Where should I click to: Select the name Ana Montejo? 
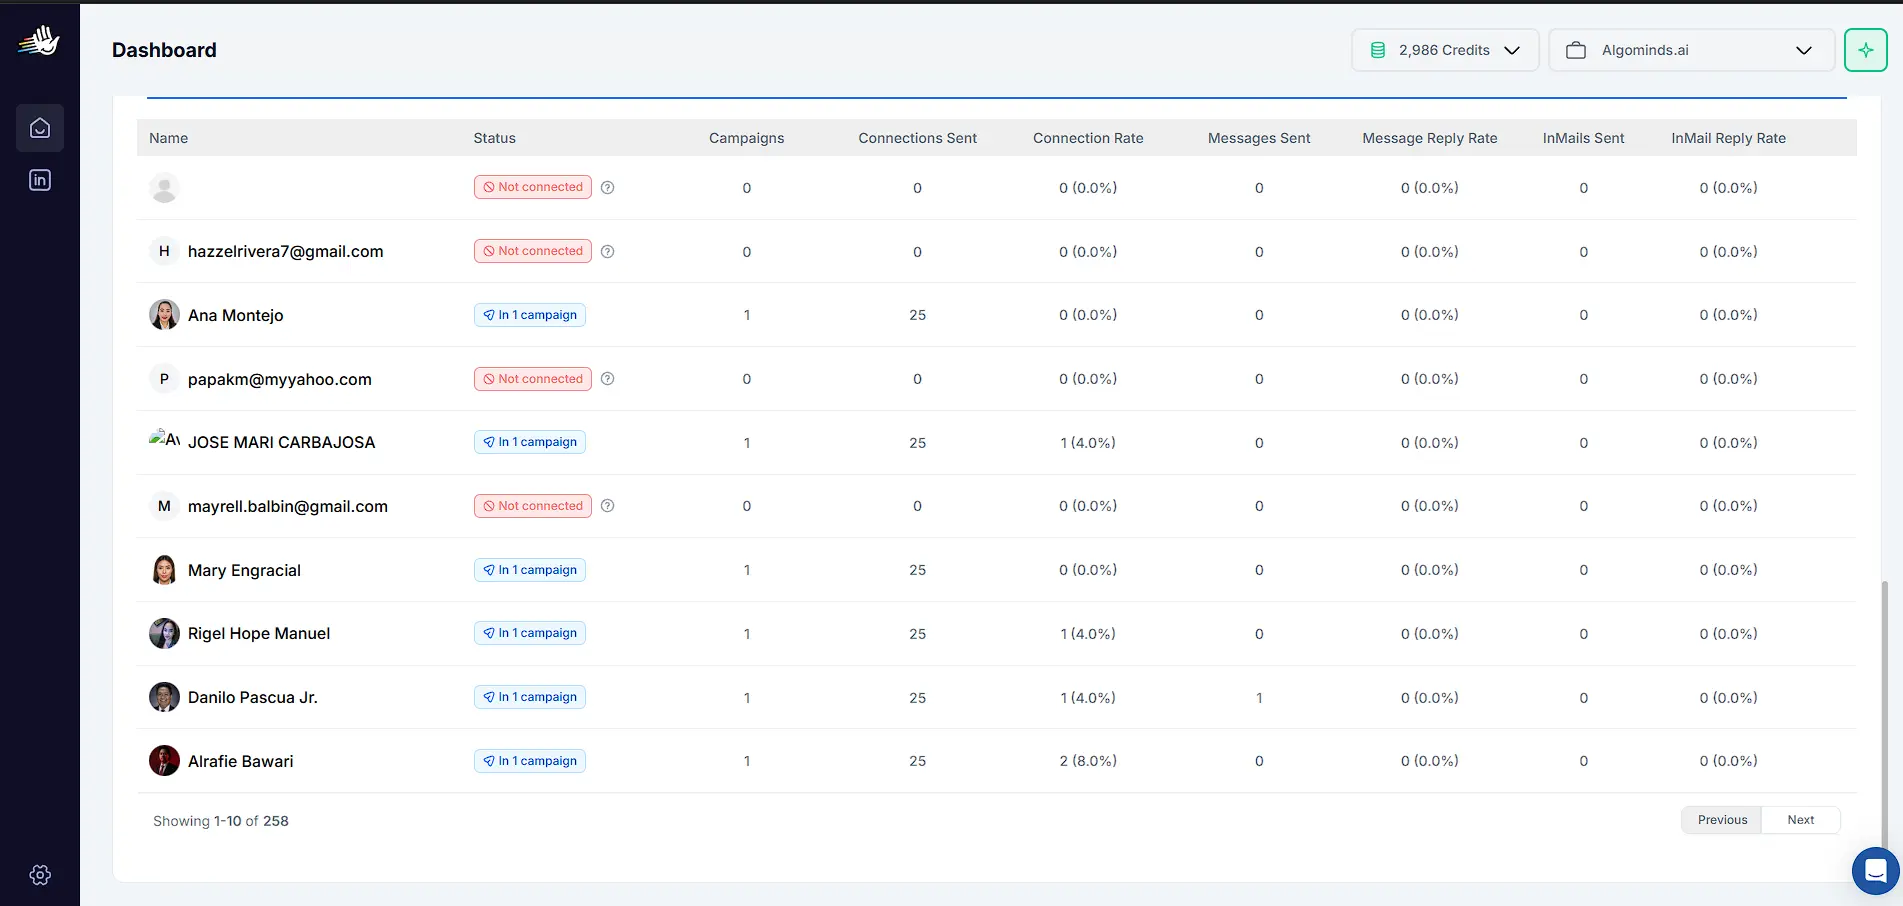(x=235, y=315)
